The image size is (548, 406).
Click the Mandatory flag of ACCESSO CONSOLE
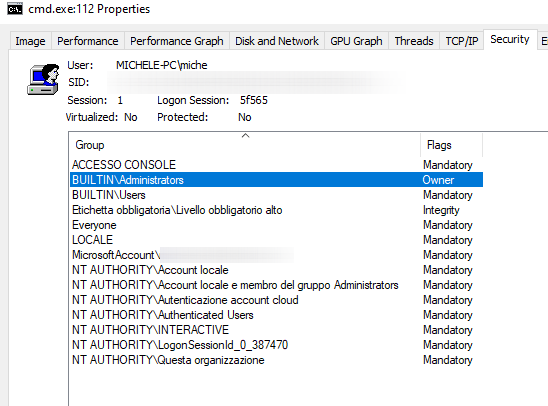tap(448, 165)
